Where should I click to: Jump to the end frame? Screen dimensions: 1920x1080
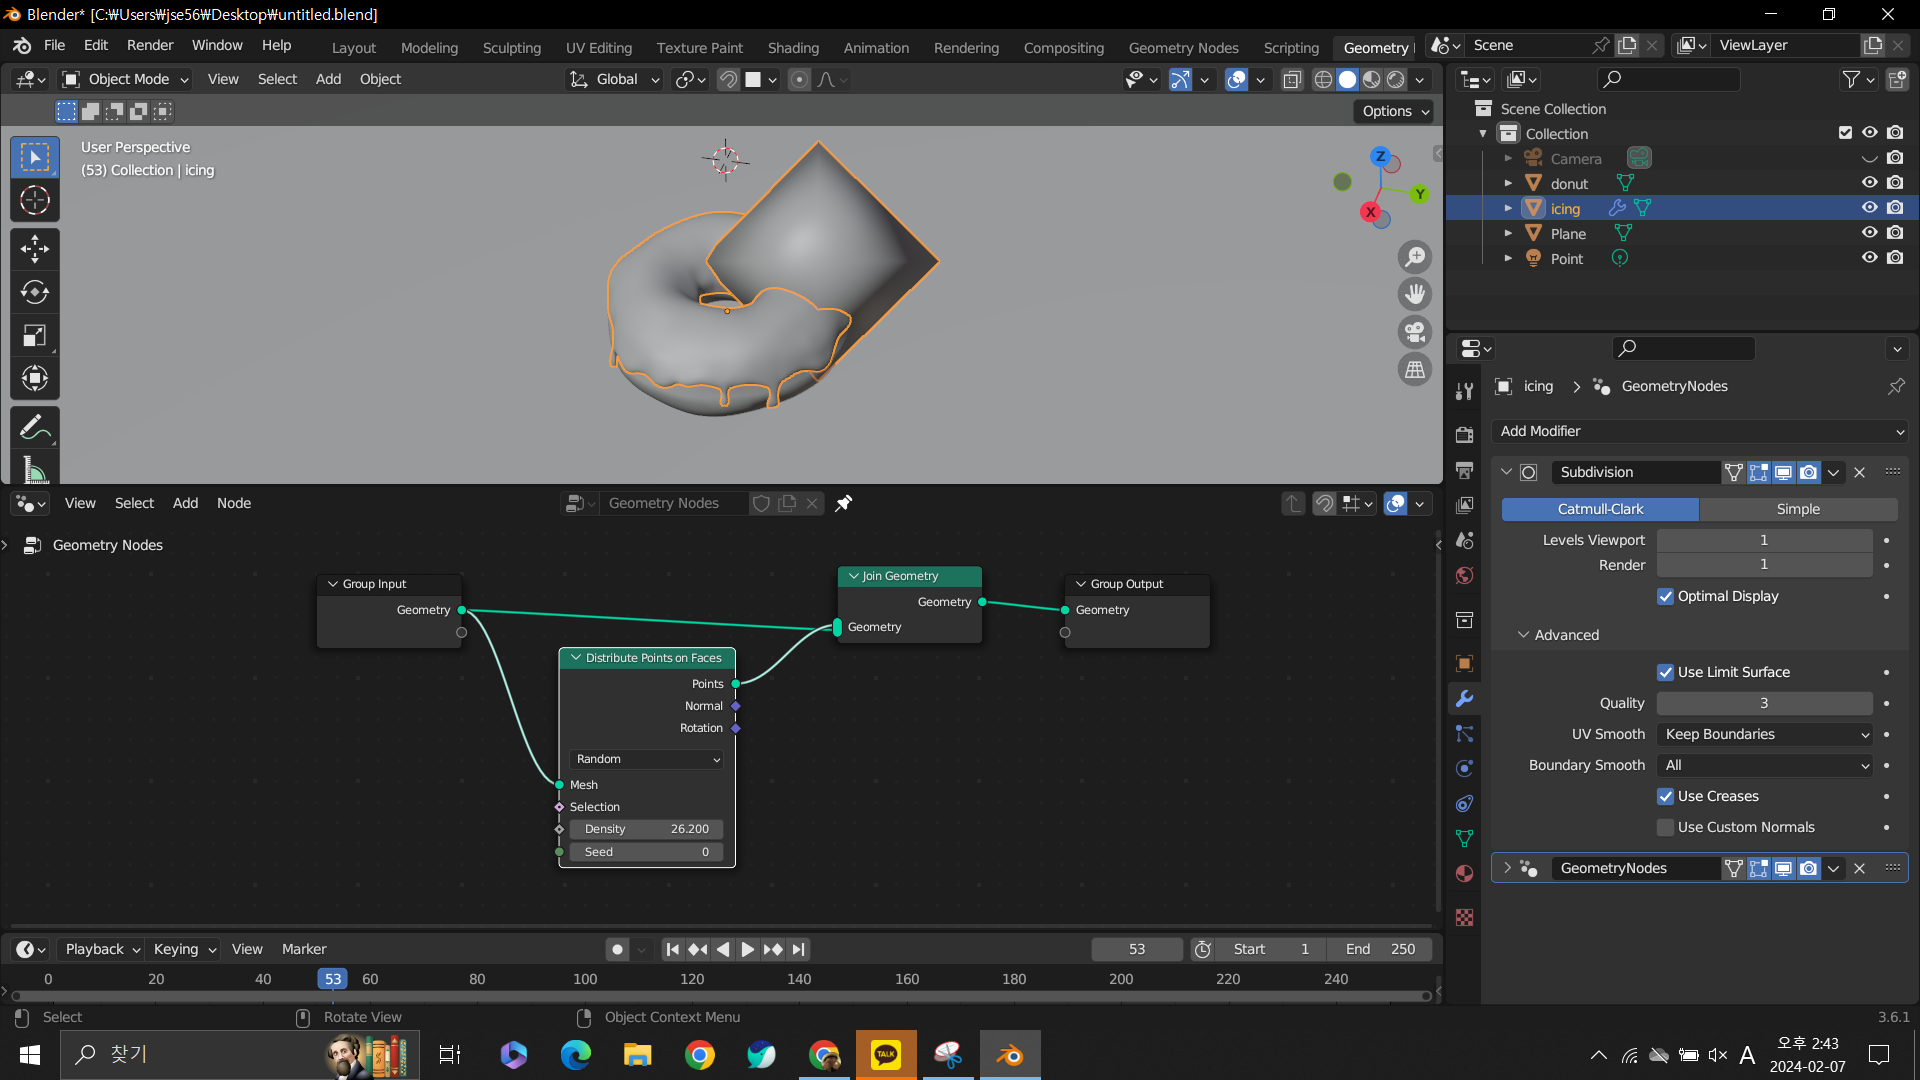click(798, 949)
